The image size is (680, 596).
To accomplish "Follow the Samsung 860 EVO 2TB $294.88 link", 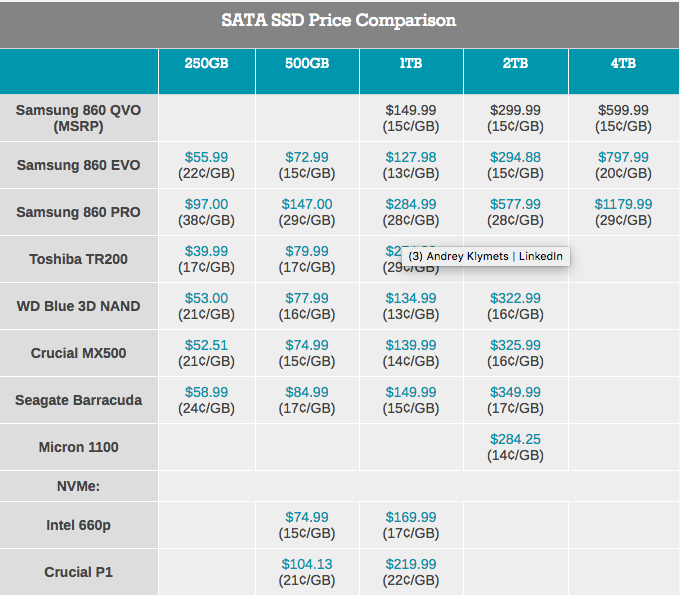I will [x=515, y=157].
